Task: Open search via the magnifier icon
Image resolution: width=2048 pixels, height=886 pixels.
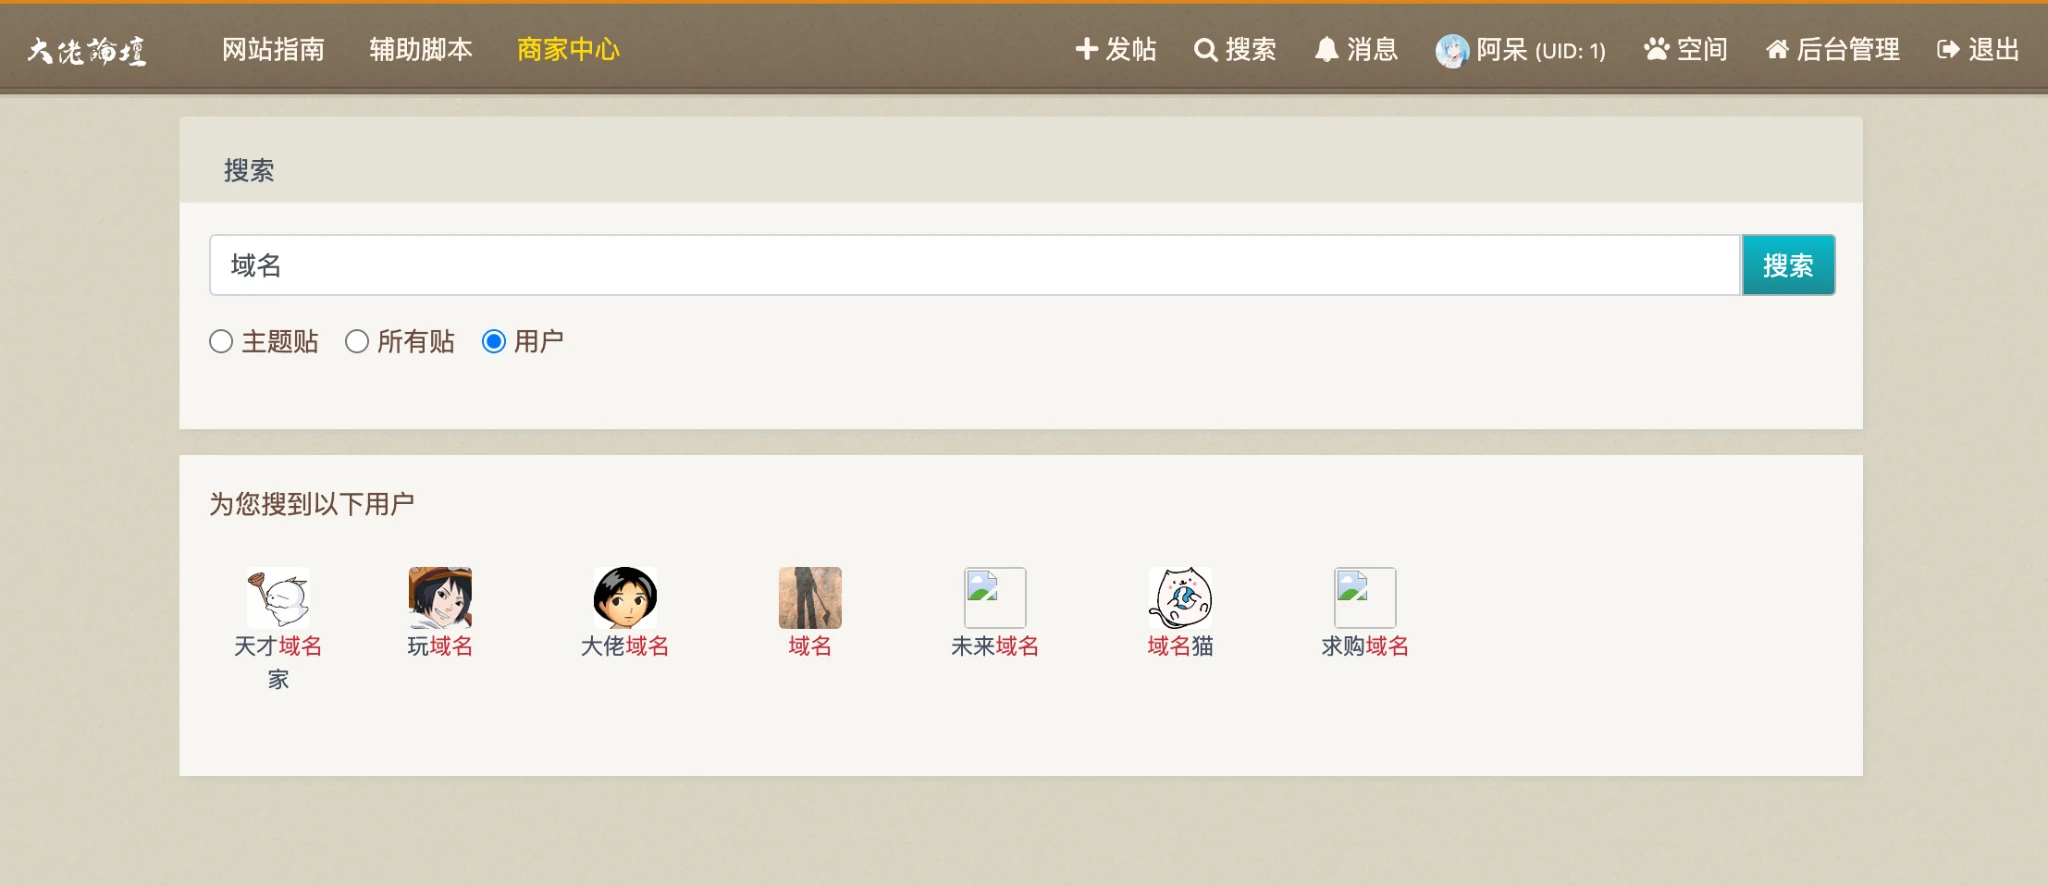Action: 1205,50
